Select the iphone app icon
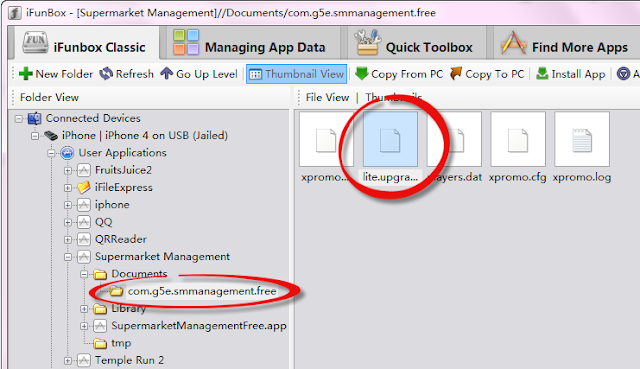The width and height of the screenshot is (640, 369). (84, 205)
